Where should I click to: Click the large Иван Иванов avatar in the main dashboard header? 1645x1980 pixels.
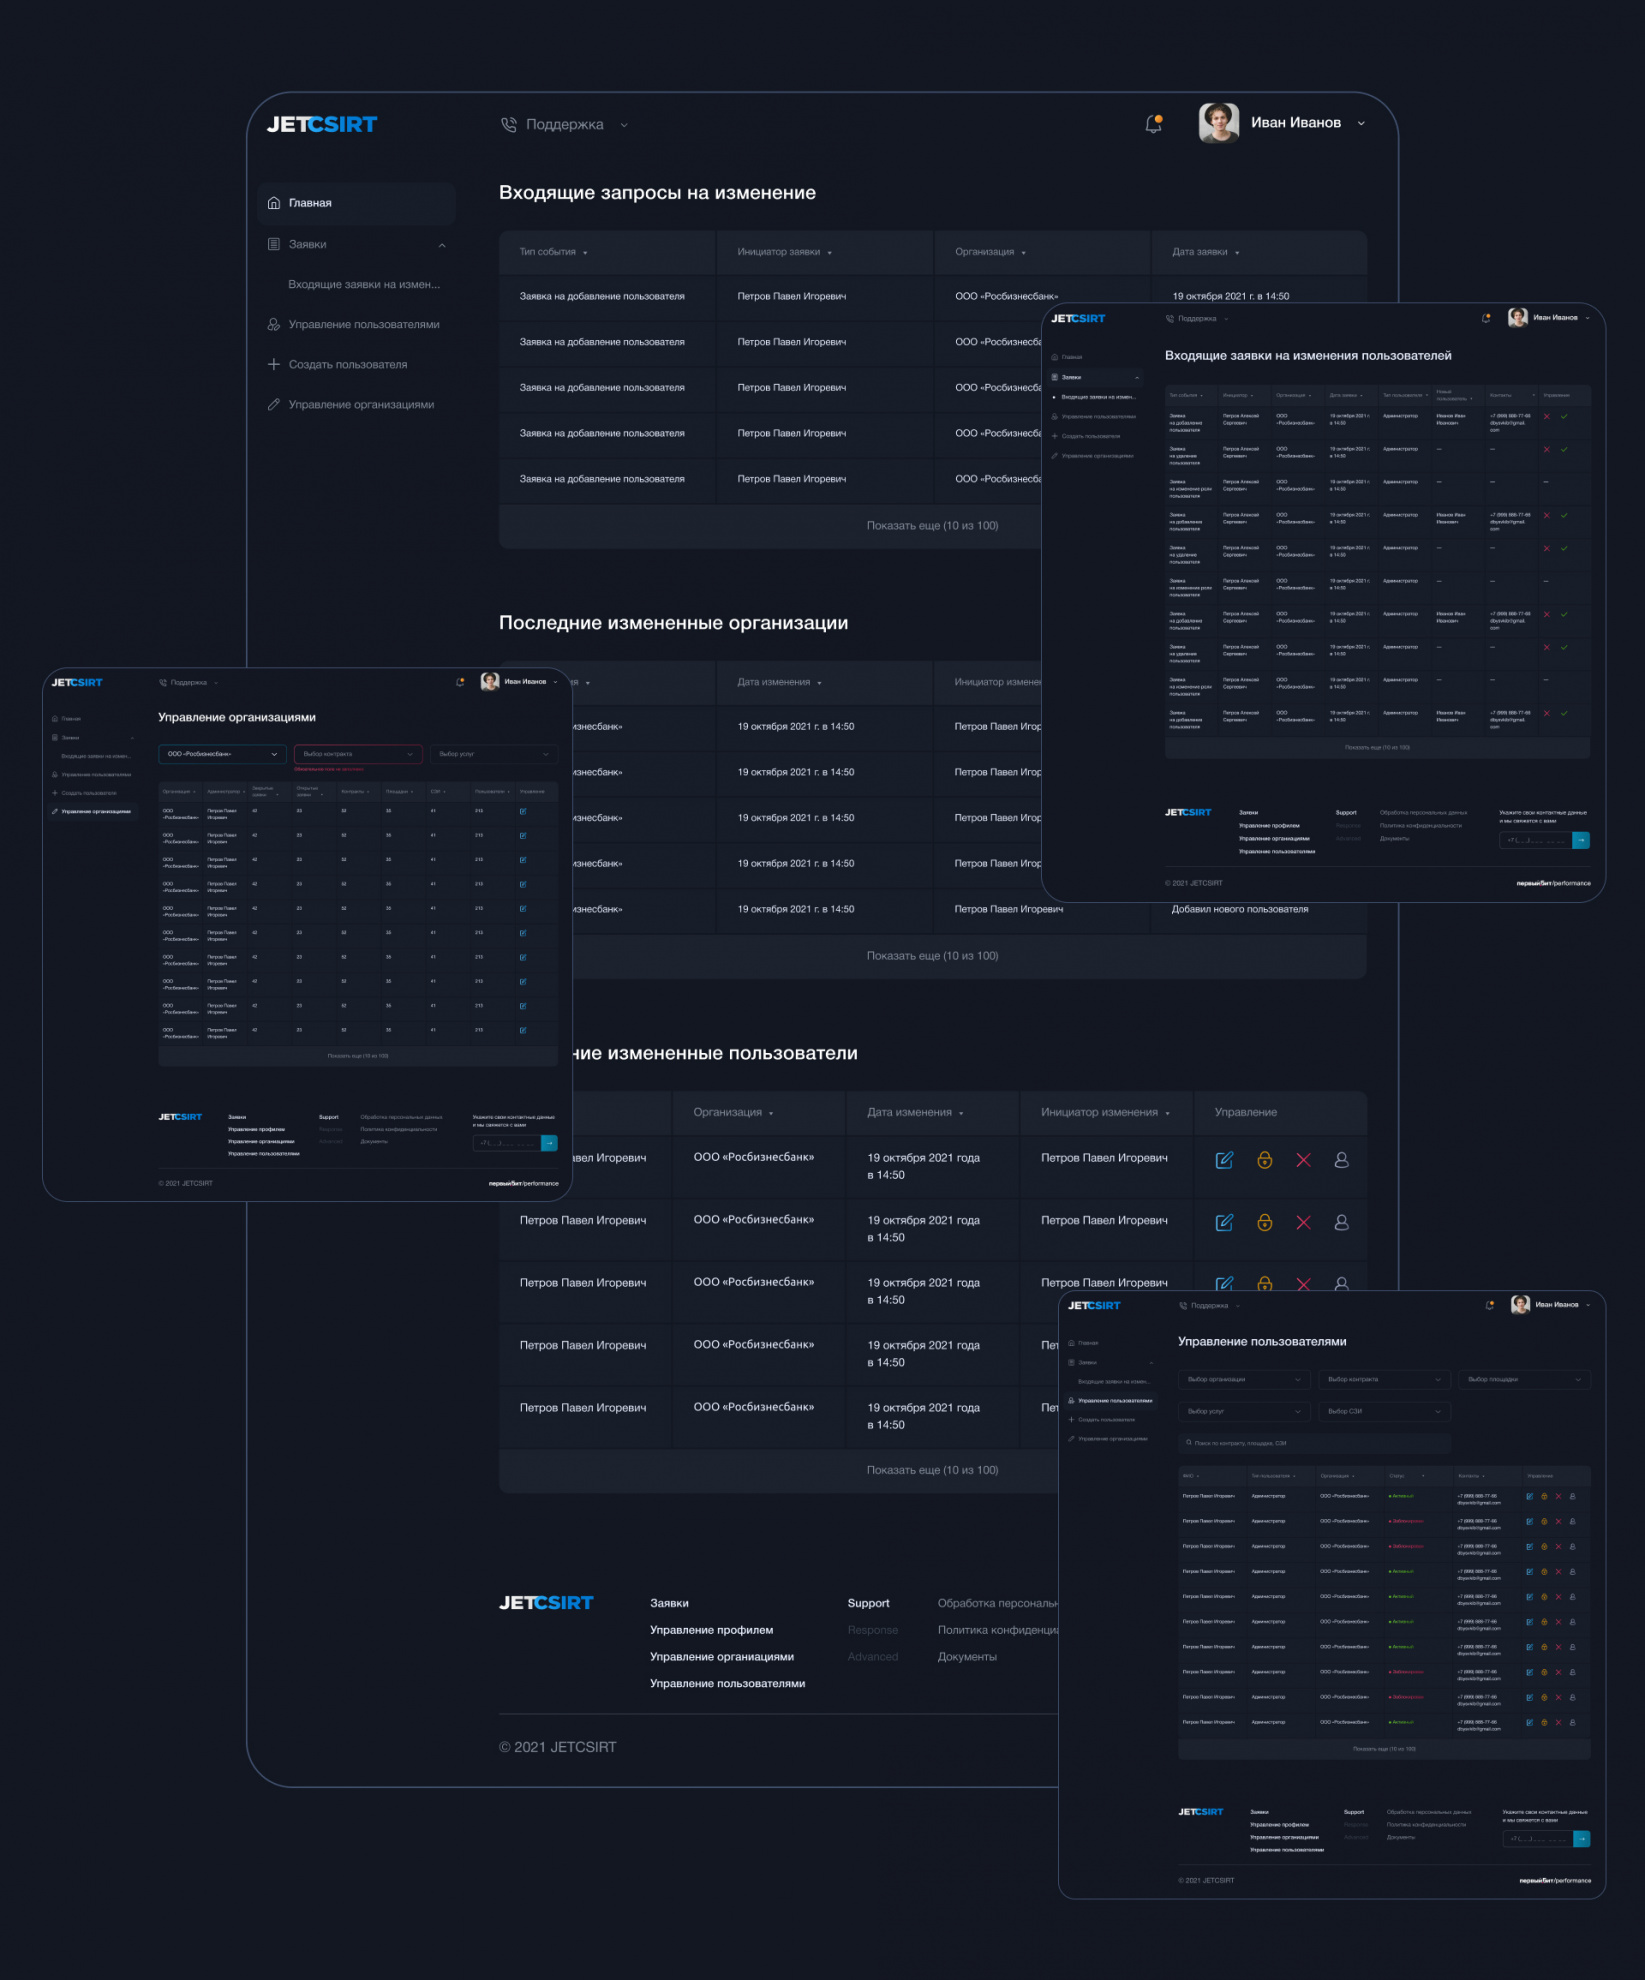tap(1218, 123)
